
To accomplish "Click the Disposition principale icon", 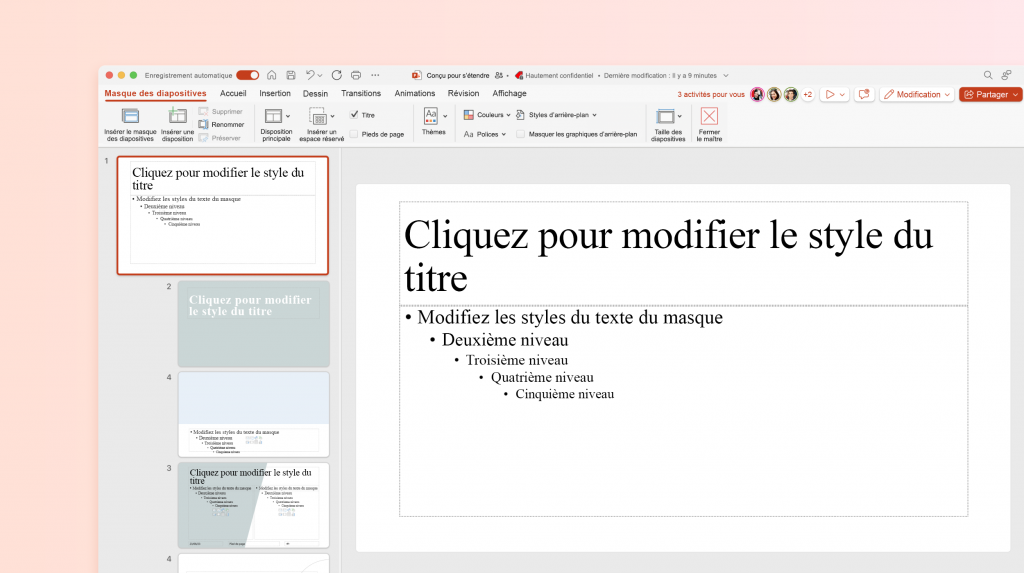I will (x=273, y=117).
